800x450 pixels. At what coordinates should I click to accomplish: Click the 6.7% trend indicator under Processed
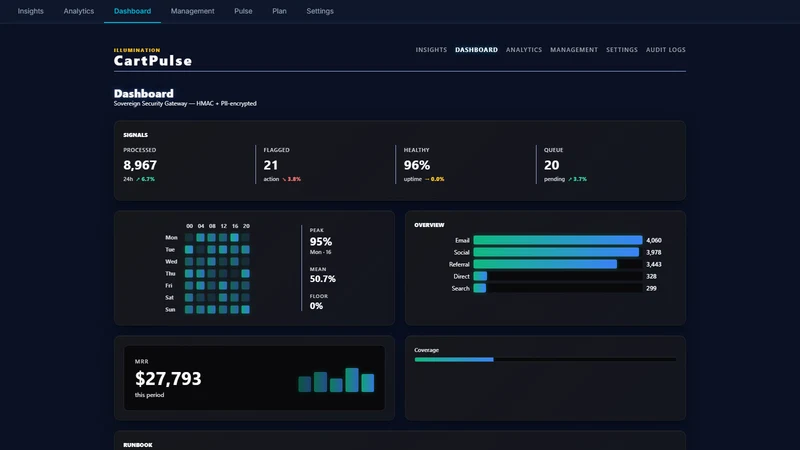(145, 179)
